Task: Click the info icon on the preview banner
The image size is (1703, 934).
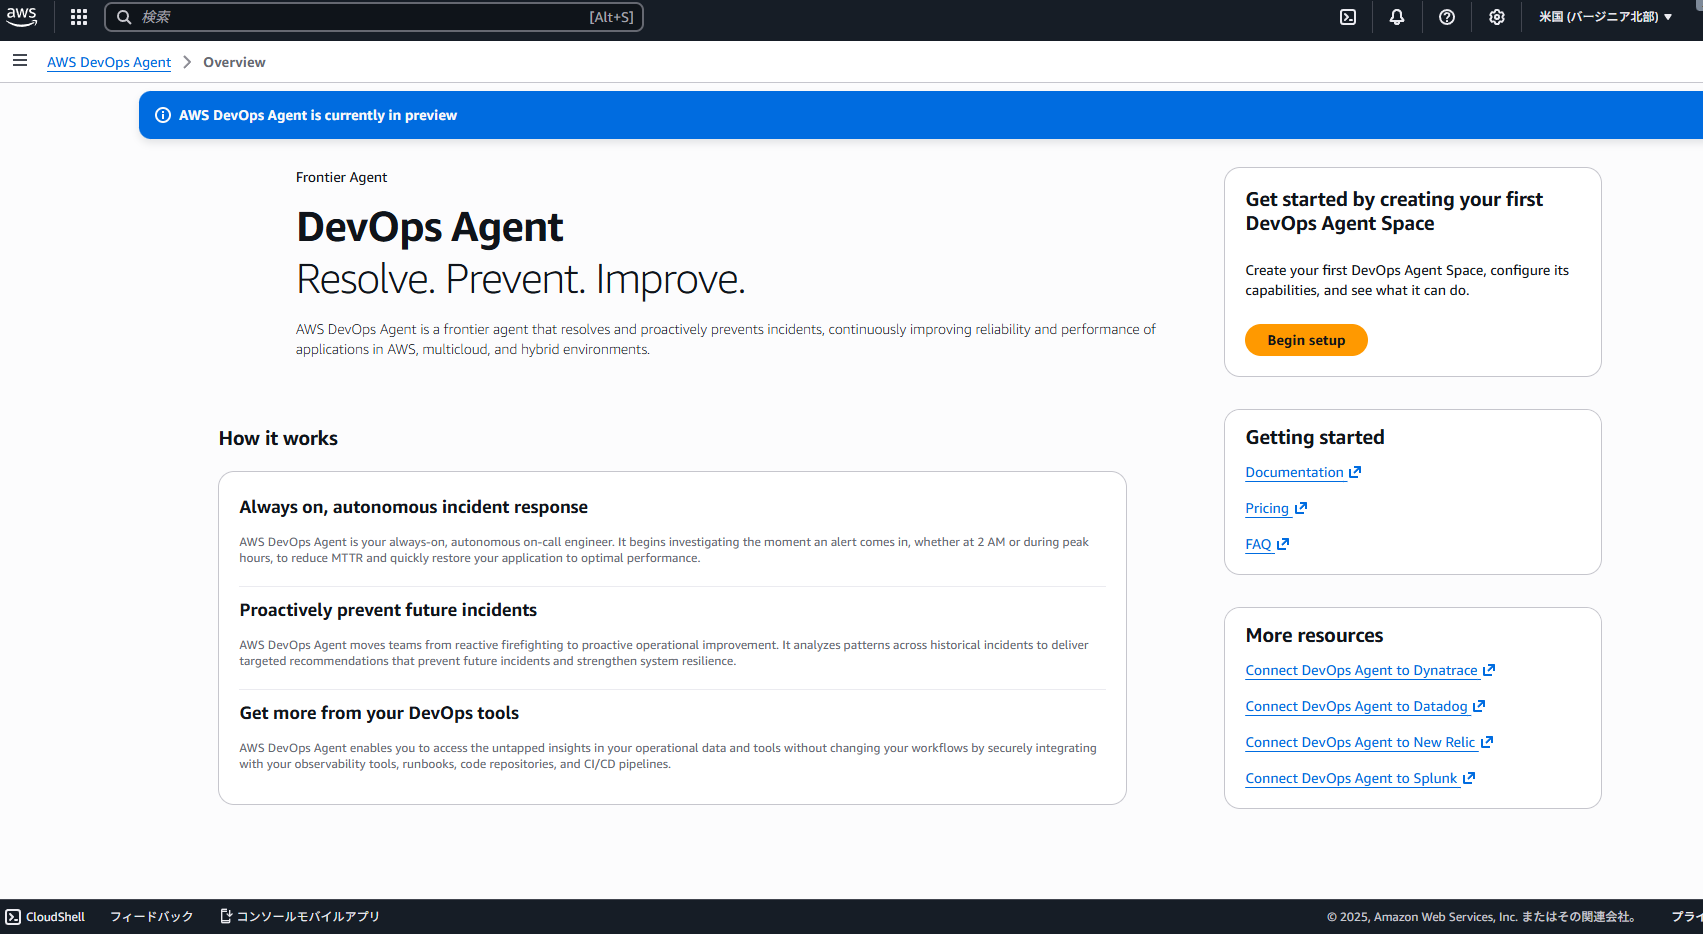Action: (163, 114)
